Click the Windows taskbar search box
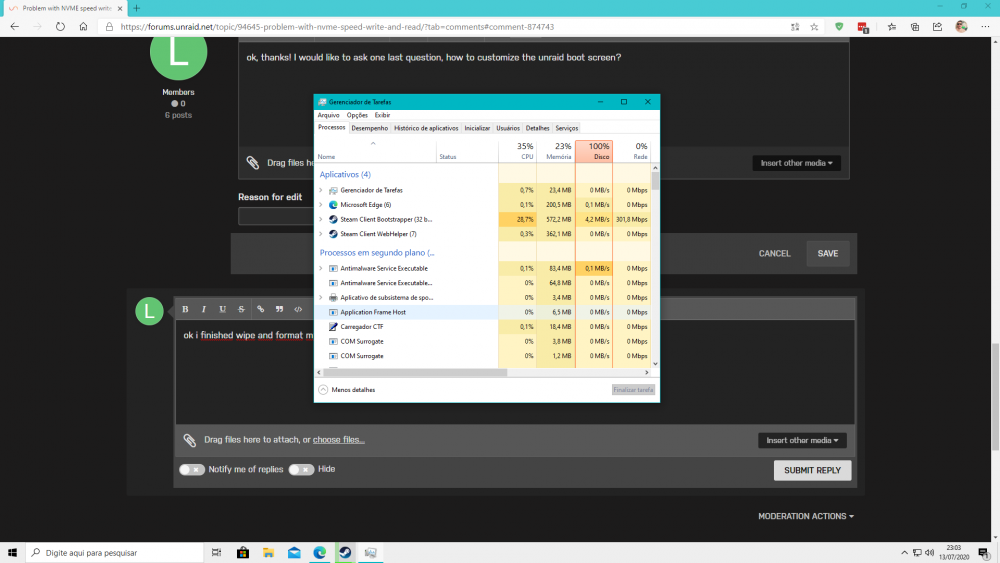Viewport: 1000px width, 563px height. pyautogui.click(x=115, y=553)
